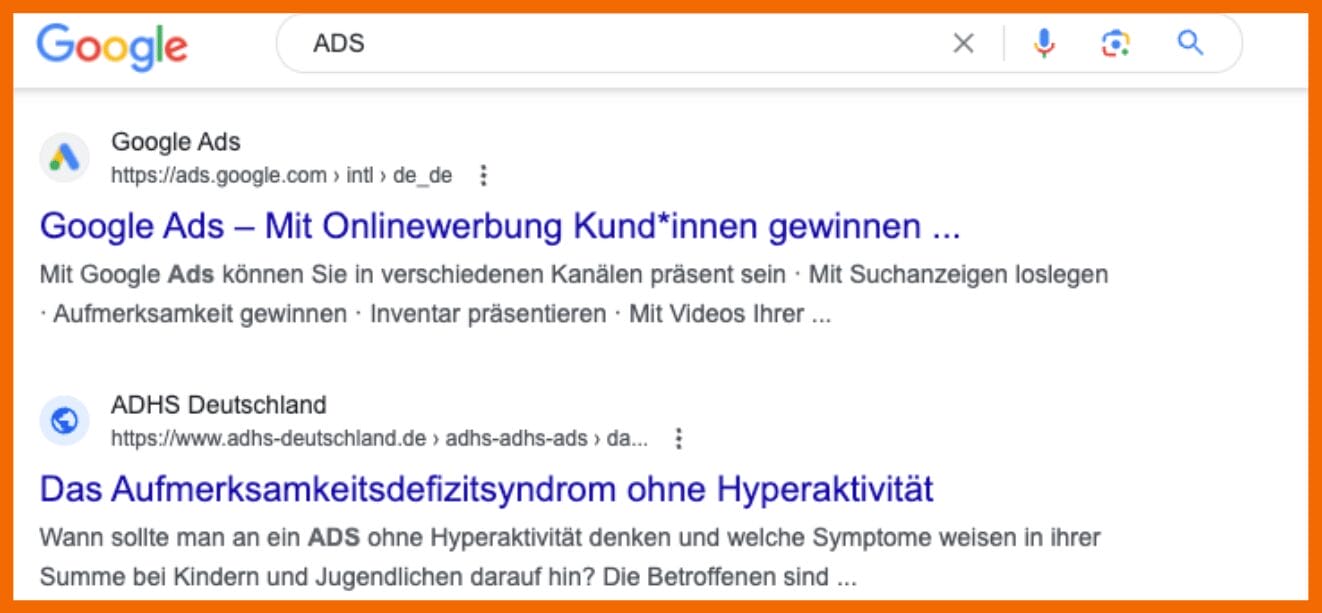
Task: Open the 'Google Ads – Mit Onlinewerbung' result title
Action: click(x=499, y=227)
